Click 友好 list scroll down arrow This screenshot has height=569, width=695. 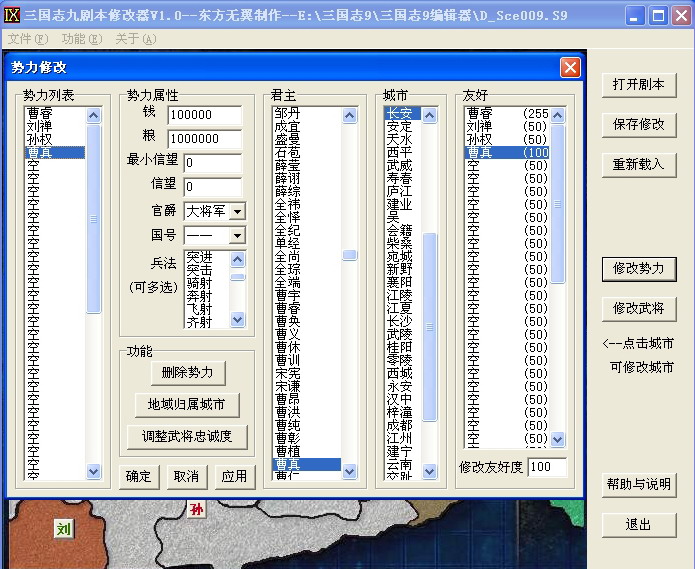557,439
